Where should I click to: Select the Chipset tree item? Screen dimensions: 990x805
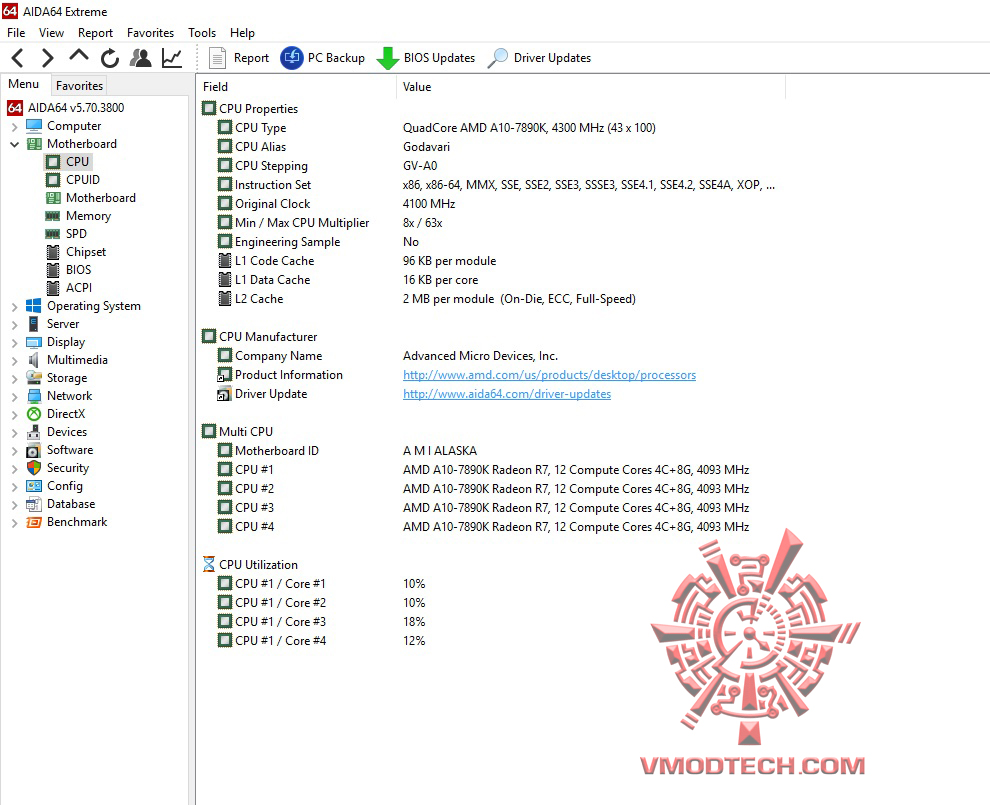86,252
